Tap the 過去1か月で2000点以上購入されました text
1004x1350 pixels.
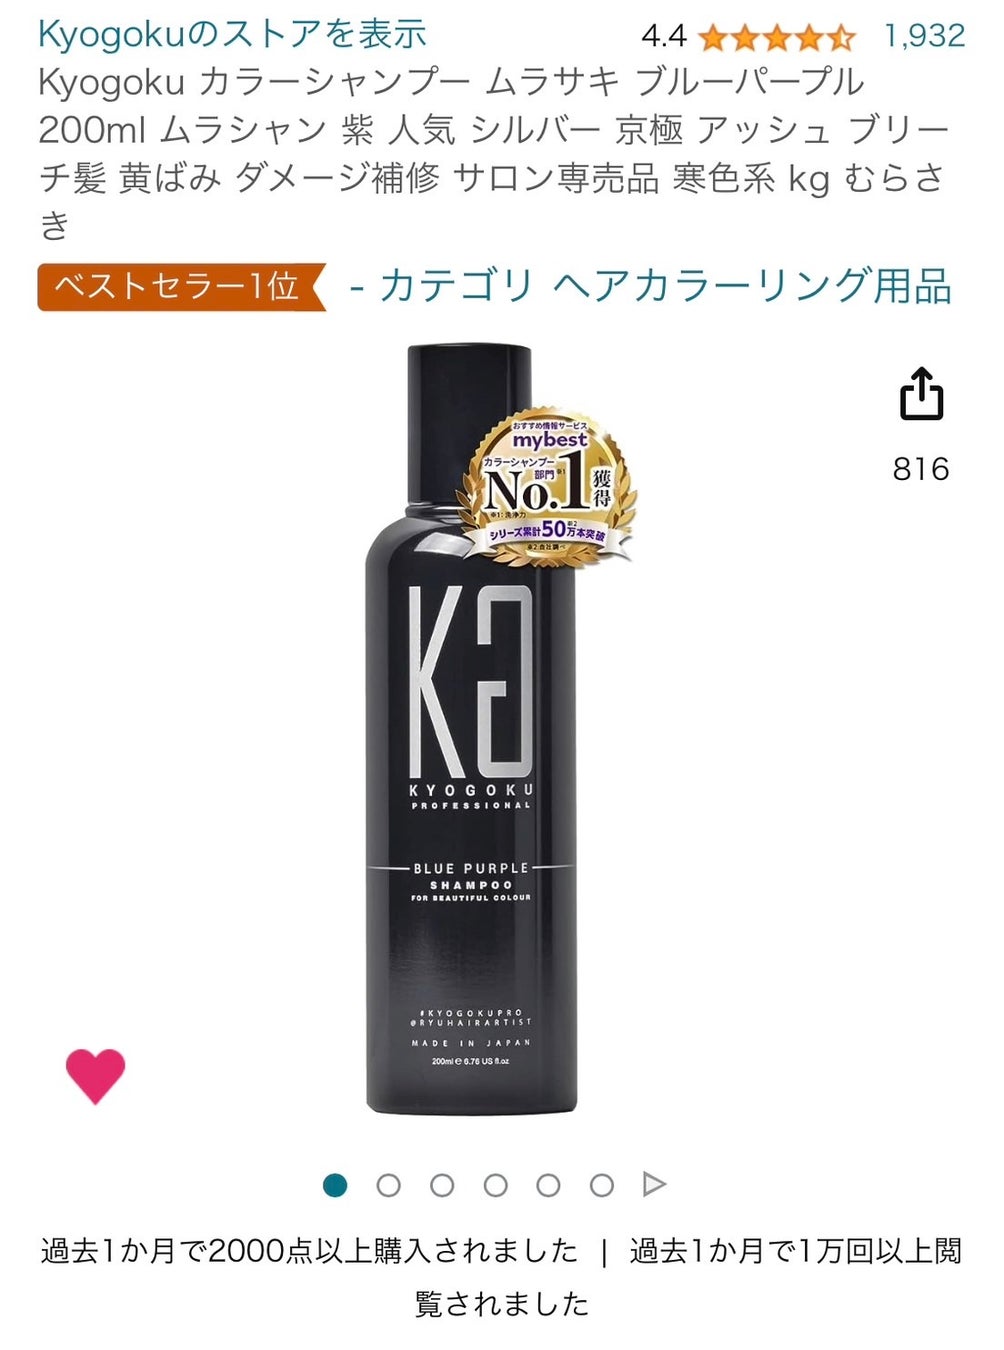(309, 1251)
